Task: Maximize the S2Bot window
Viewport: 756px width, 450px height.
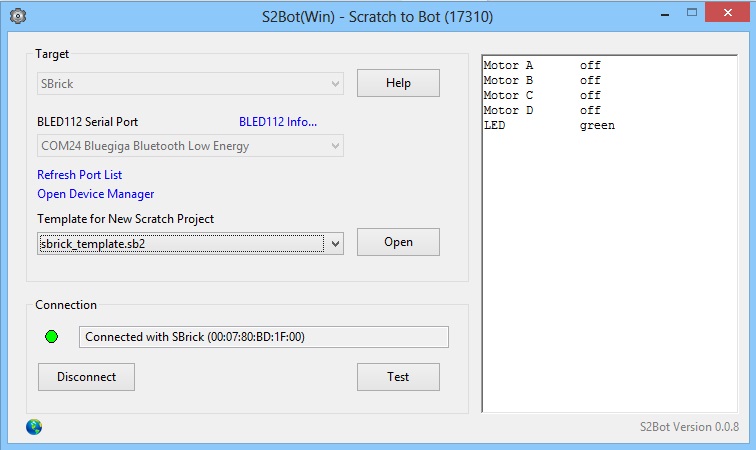Action: pos(692,13)
